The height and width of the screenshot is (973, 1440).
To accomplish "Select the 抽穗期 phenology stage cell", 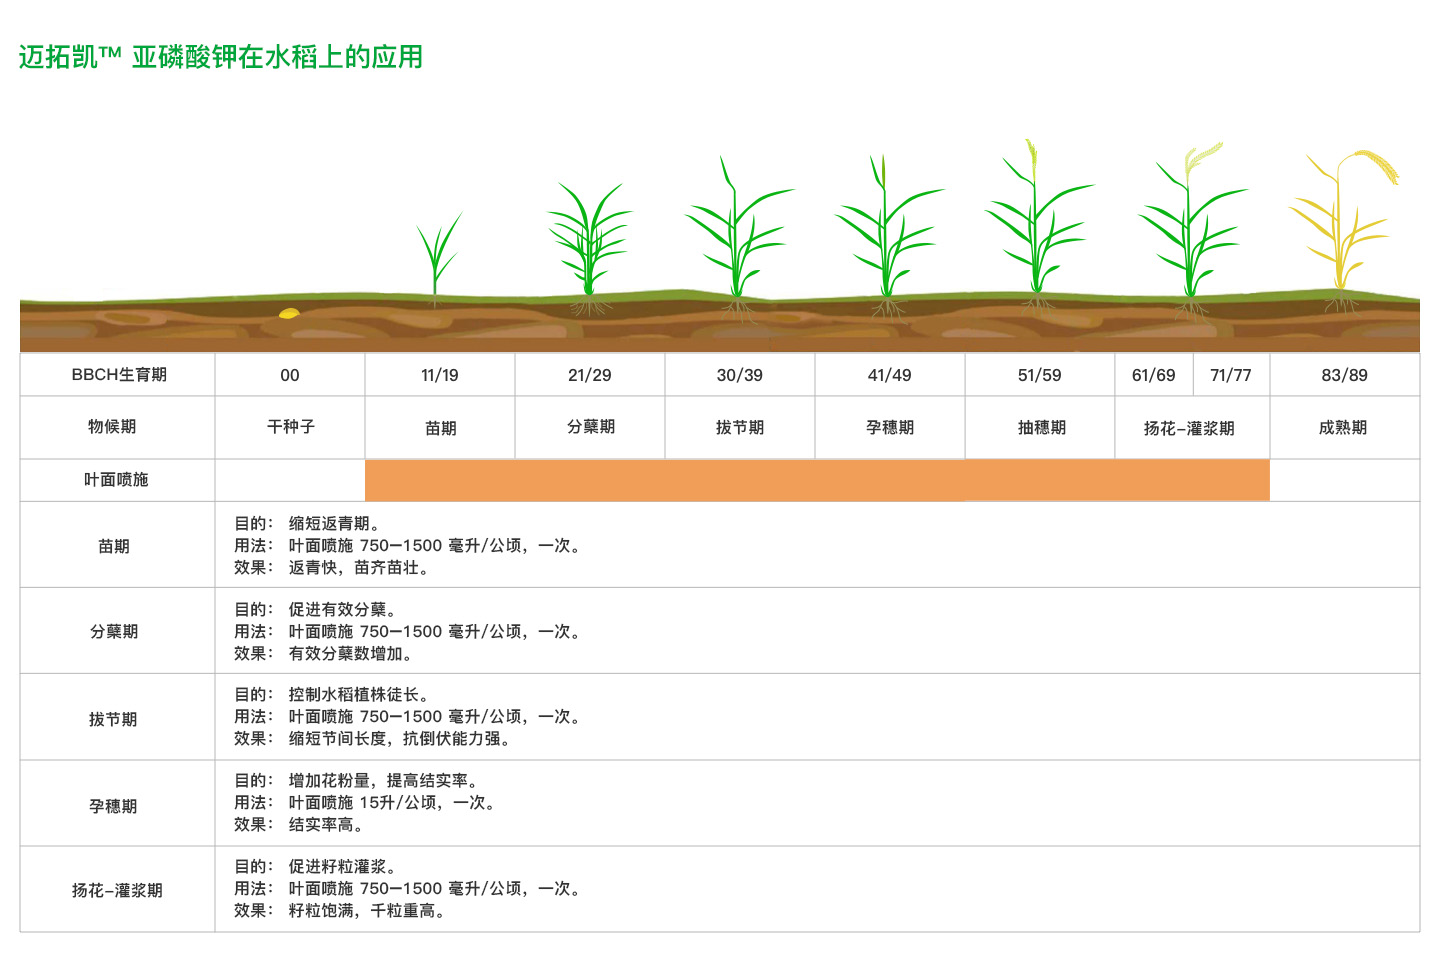I will 1041,427.
